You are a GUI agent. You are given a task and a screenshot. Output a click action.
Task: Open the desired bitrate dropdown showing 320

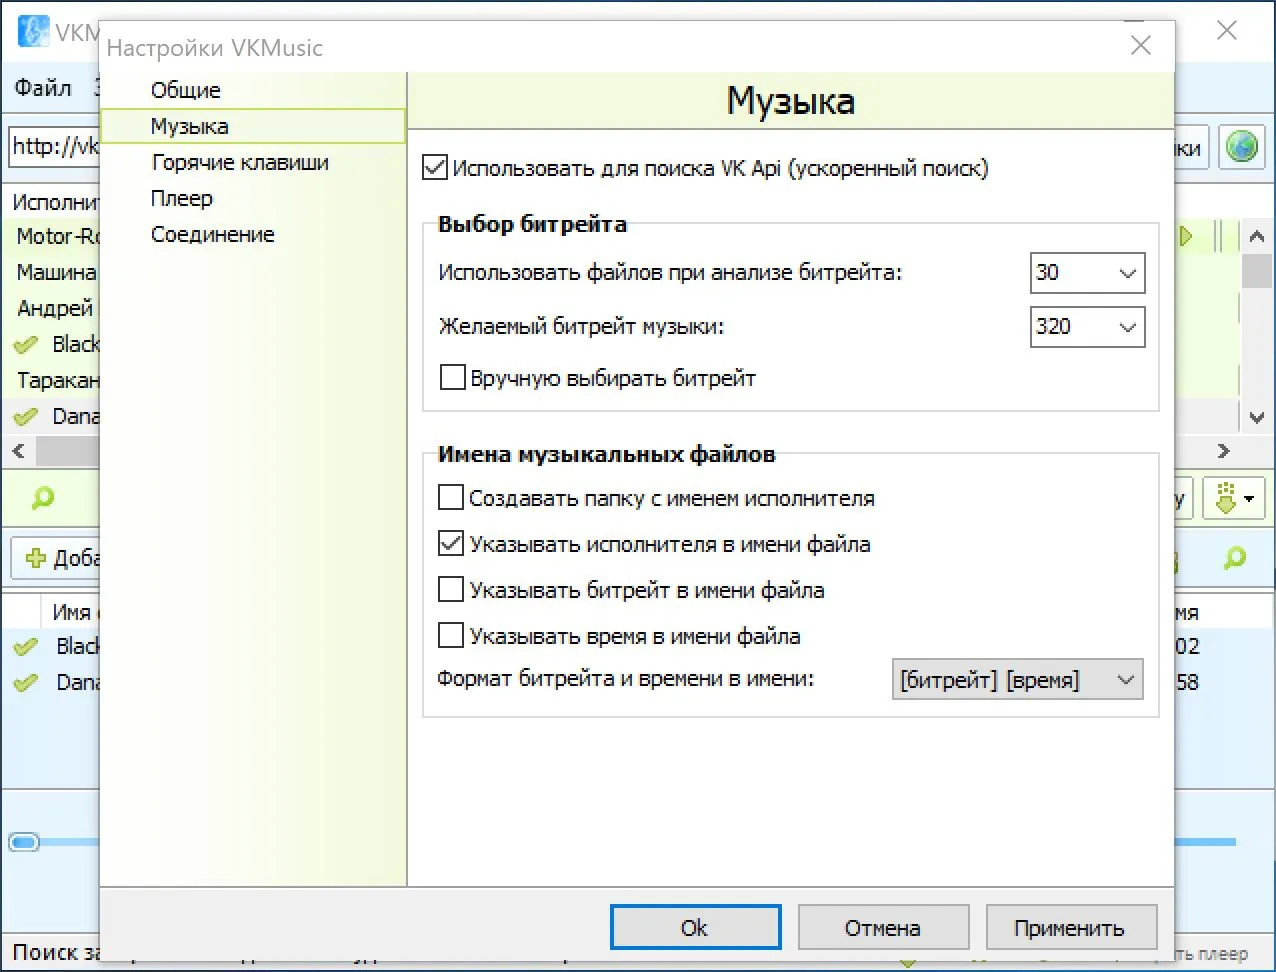tap(1087, 327)
